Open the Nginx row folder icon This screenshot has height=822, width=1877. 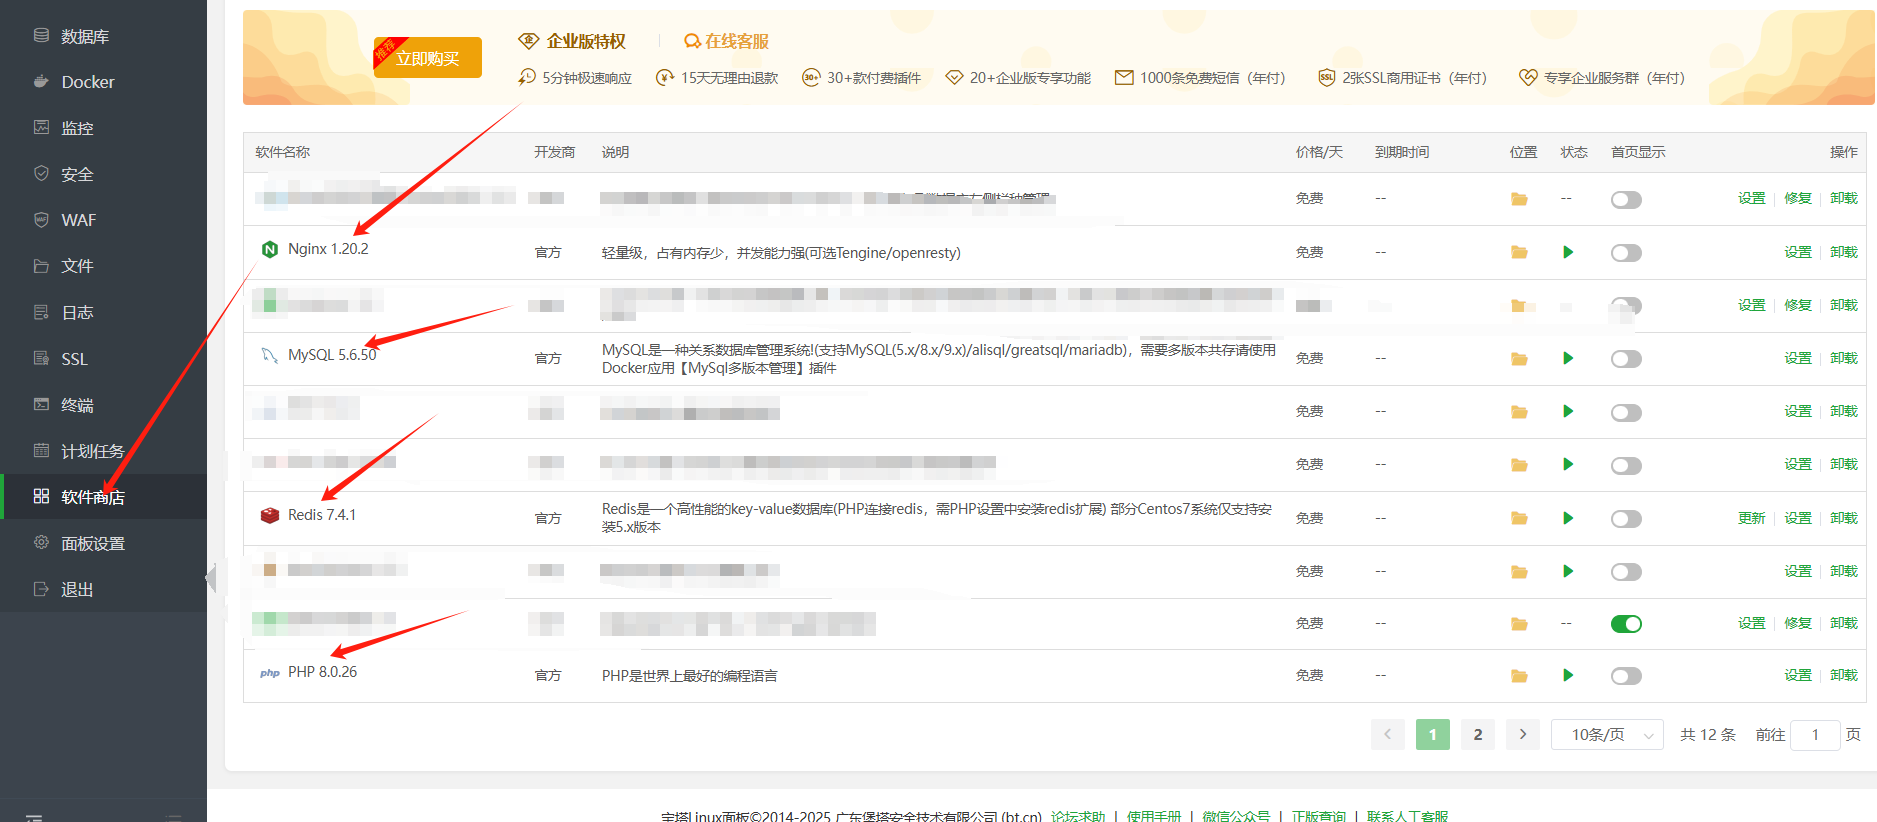coord(1519,252)
